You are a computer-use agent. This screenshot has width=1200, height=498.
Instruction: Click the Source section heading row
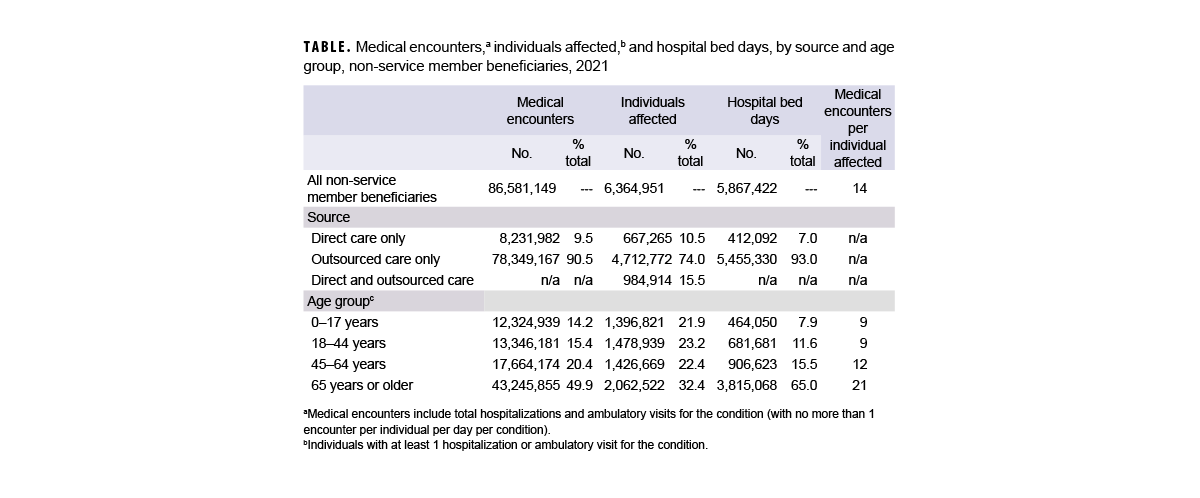tap(329, 217)
